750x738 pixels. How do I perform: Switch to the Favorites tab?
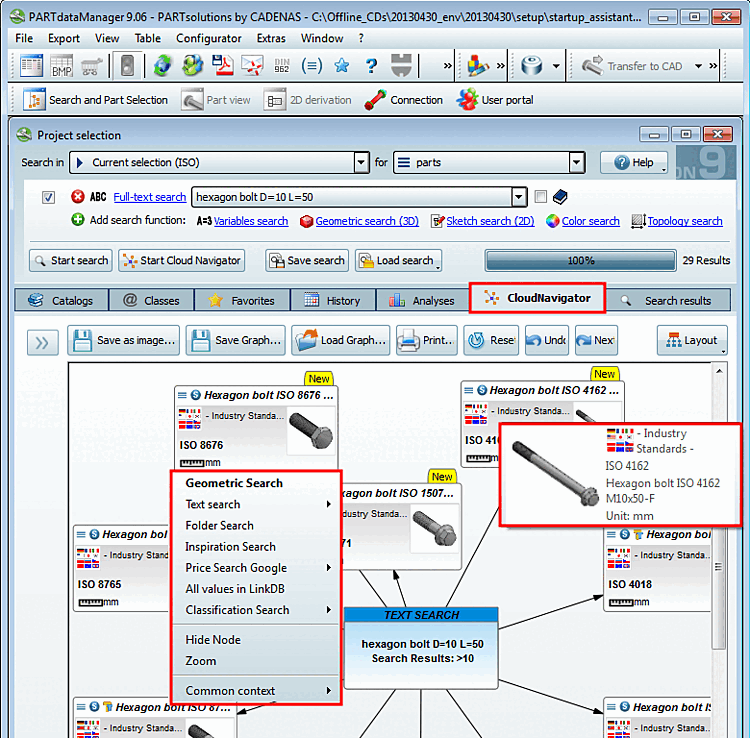click(x=242, y=300)
